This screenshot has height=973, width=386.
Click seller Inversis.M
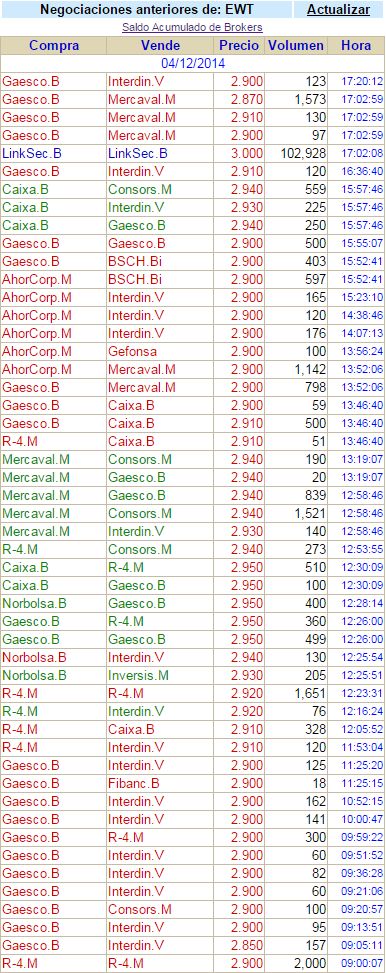[x=138, y=675]
